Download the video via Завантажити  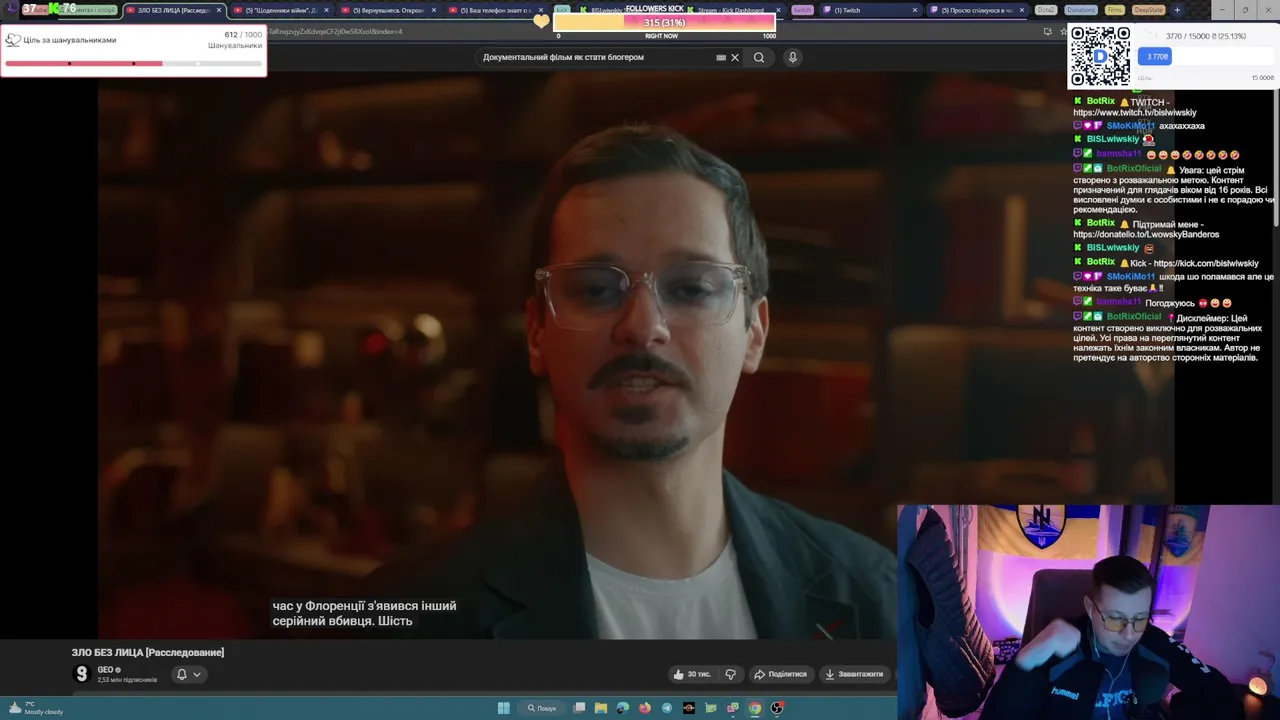pos(854,674)
